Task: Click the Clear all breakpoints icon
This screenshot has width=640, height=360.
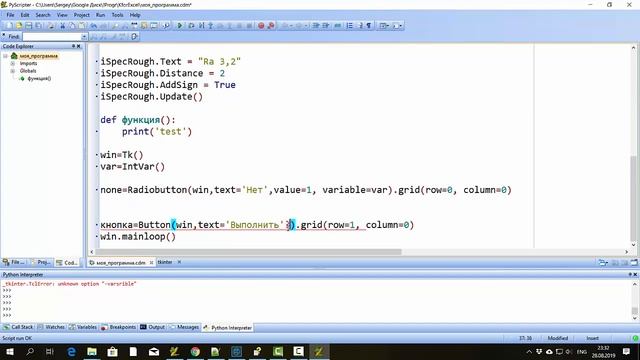Action: (x=271, y=26)
